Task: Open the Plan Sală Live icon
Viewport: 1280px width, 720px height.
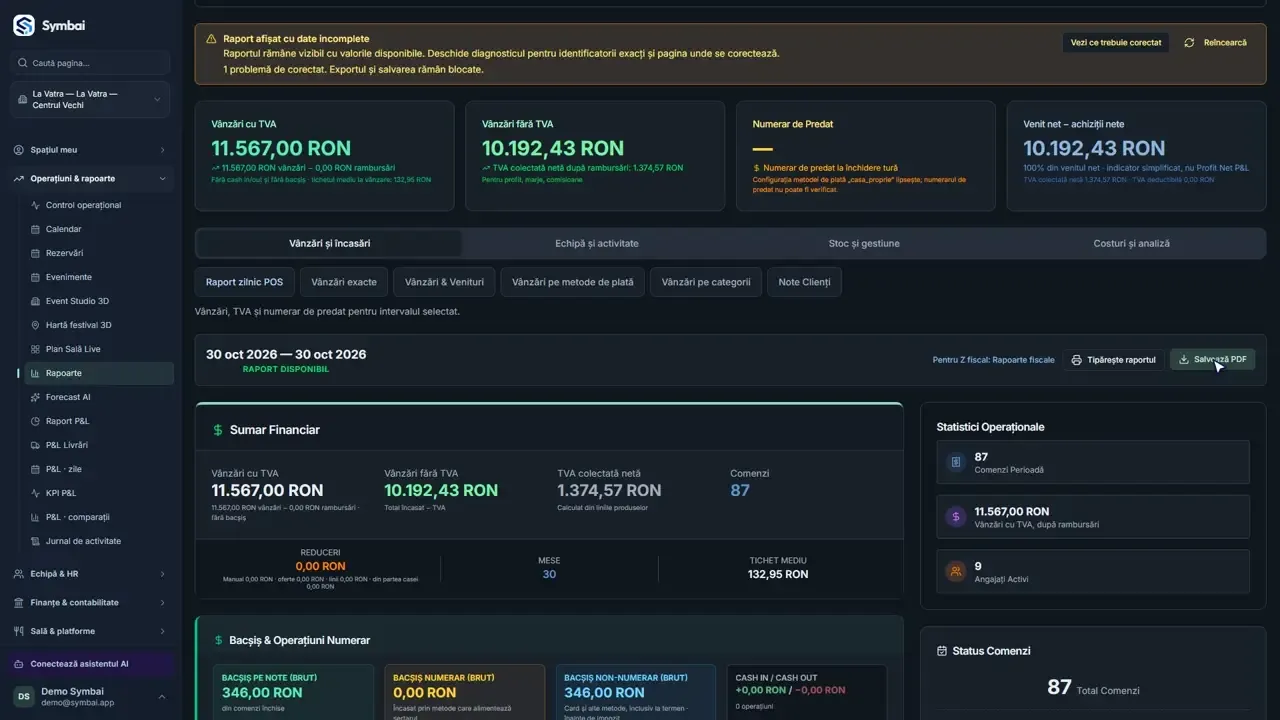Action: point(36,349)
